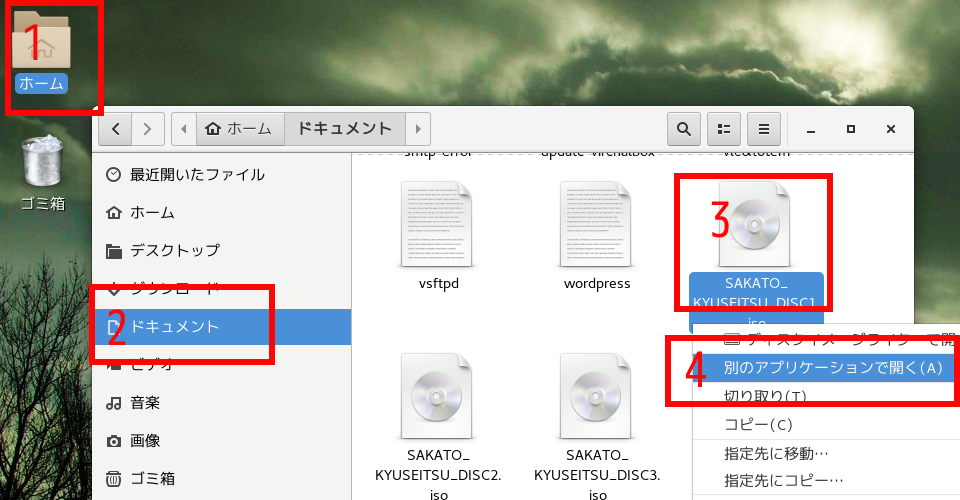Choose Open With Other Application menu entry
This screenshot has height=500, width=960.
832,368
